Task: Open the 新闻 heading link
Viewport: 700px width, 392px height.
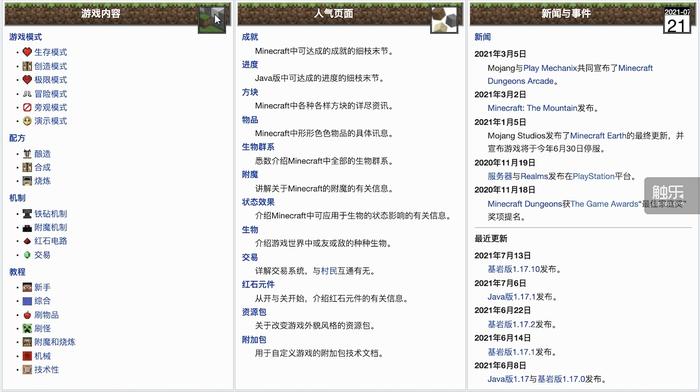Action: coord(483,37)
